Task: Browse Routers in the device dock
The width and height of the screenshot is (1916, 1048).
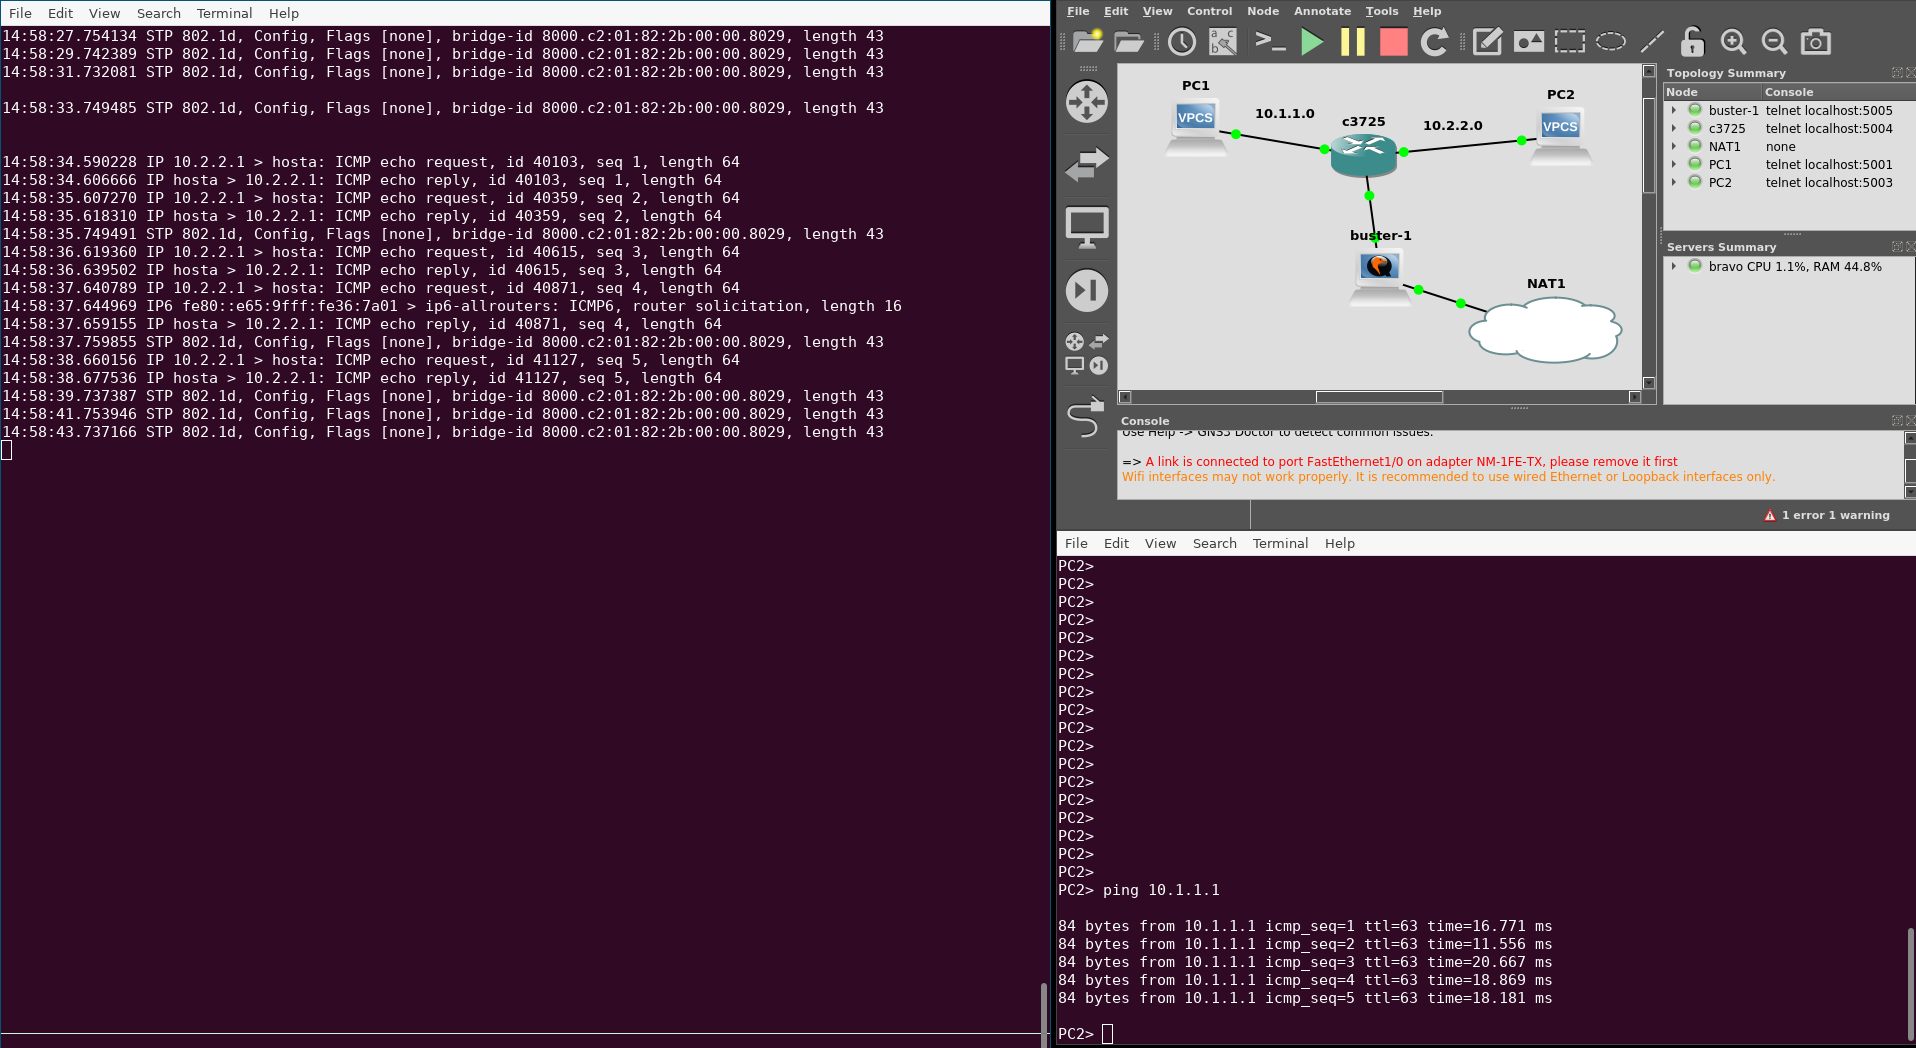Action: tap(1087, 102)
